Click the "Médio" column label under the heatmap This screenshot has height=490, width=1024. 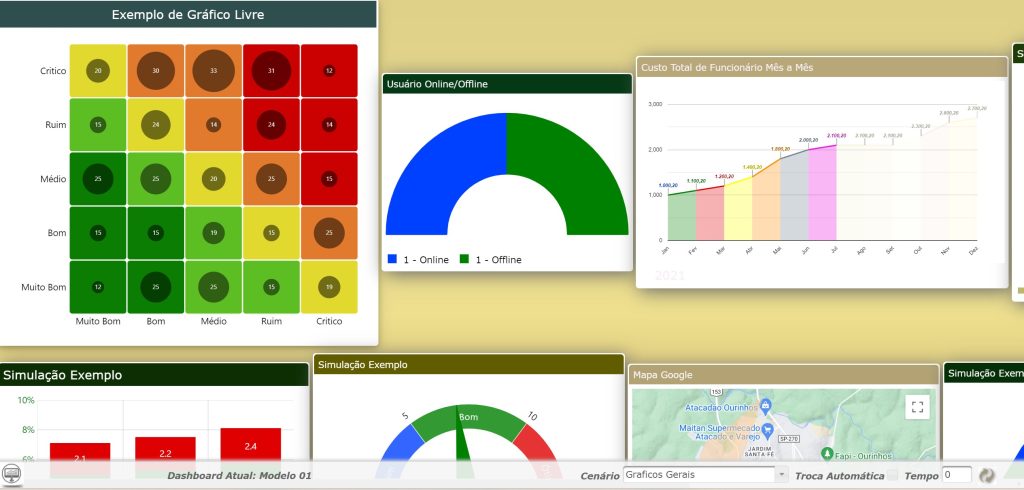214,321
